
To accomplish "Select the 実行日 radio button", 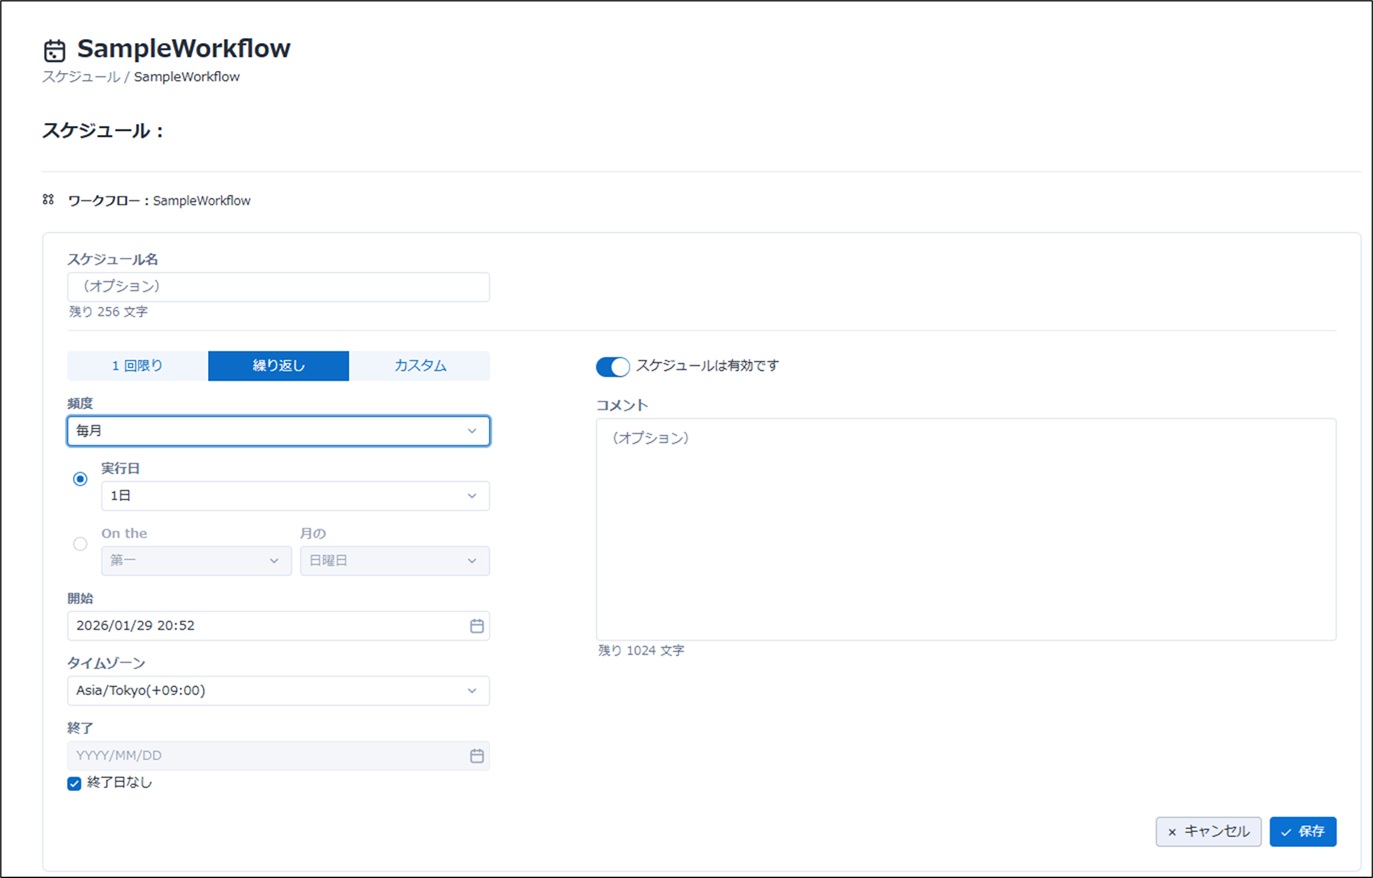I will click(80, 479).
